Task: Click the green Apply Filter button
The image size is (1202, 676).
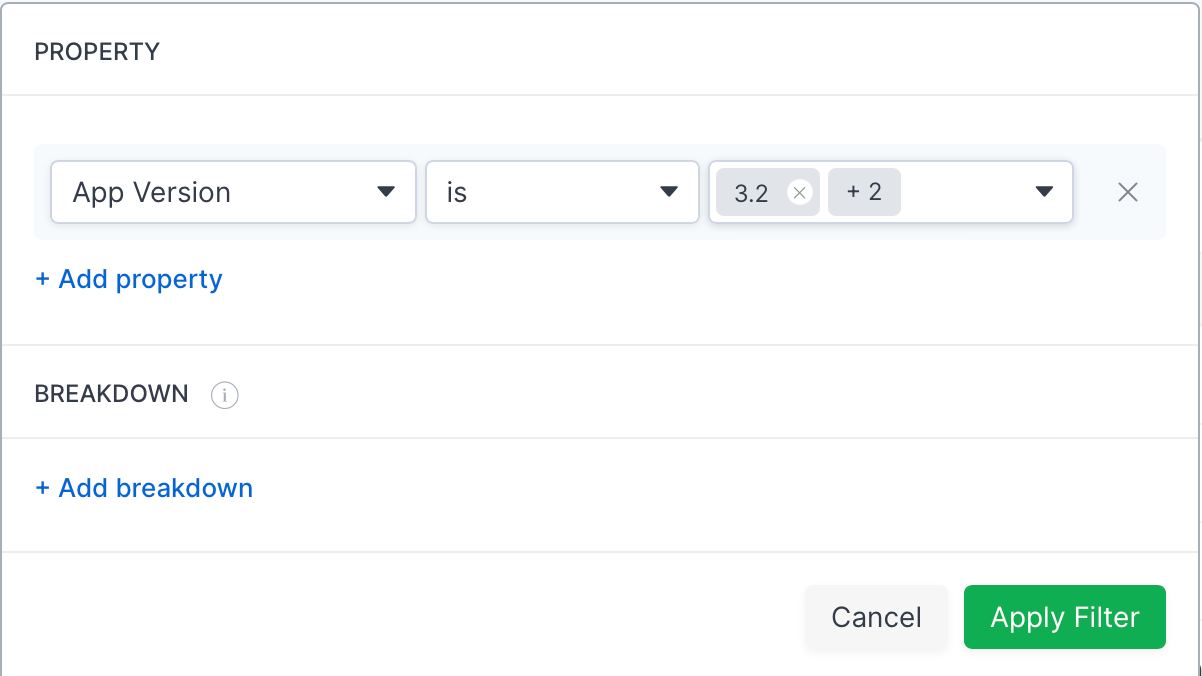Action: [1065, 617]
